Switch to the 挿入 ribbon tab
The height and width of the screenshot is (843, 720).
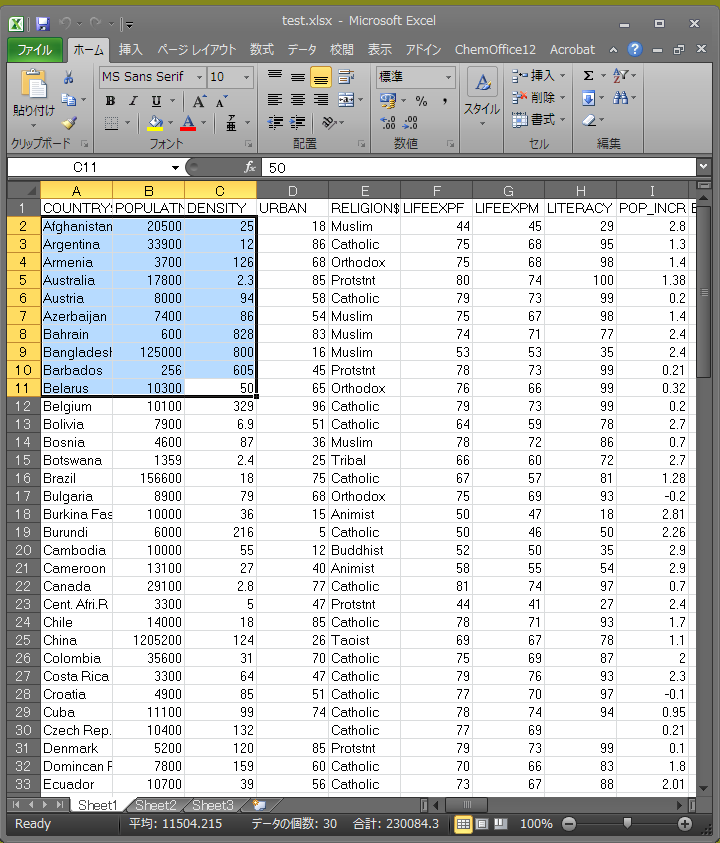(x=131, y=50)
